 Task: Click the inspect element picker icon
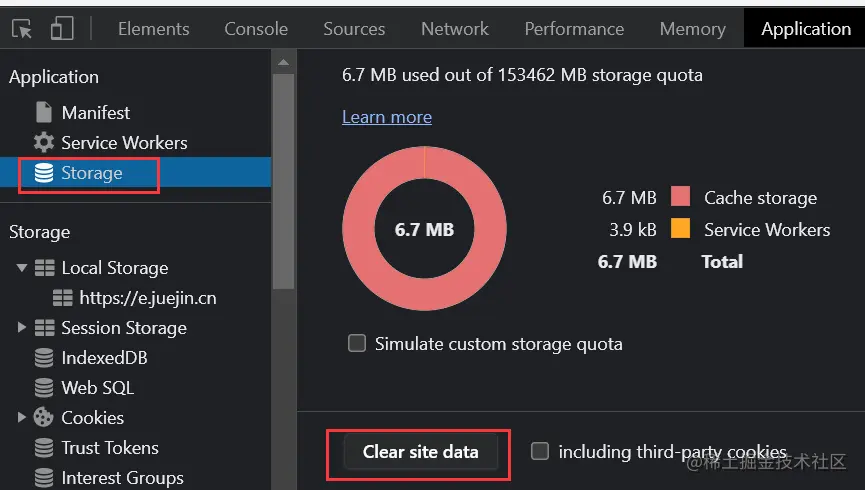click(x=22, y=29)
